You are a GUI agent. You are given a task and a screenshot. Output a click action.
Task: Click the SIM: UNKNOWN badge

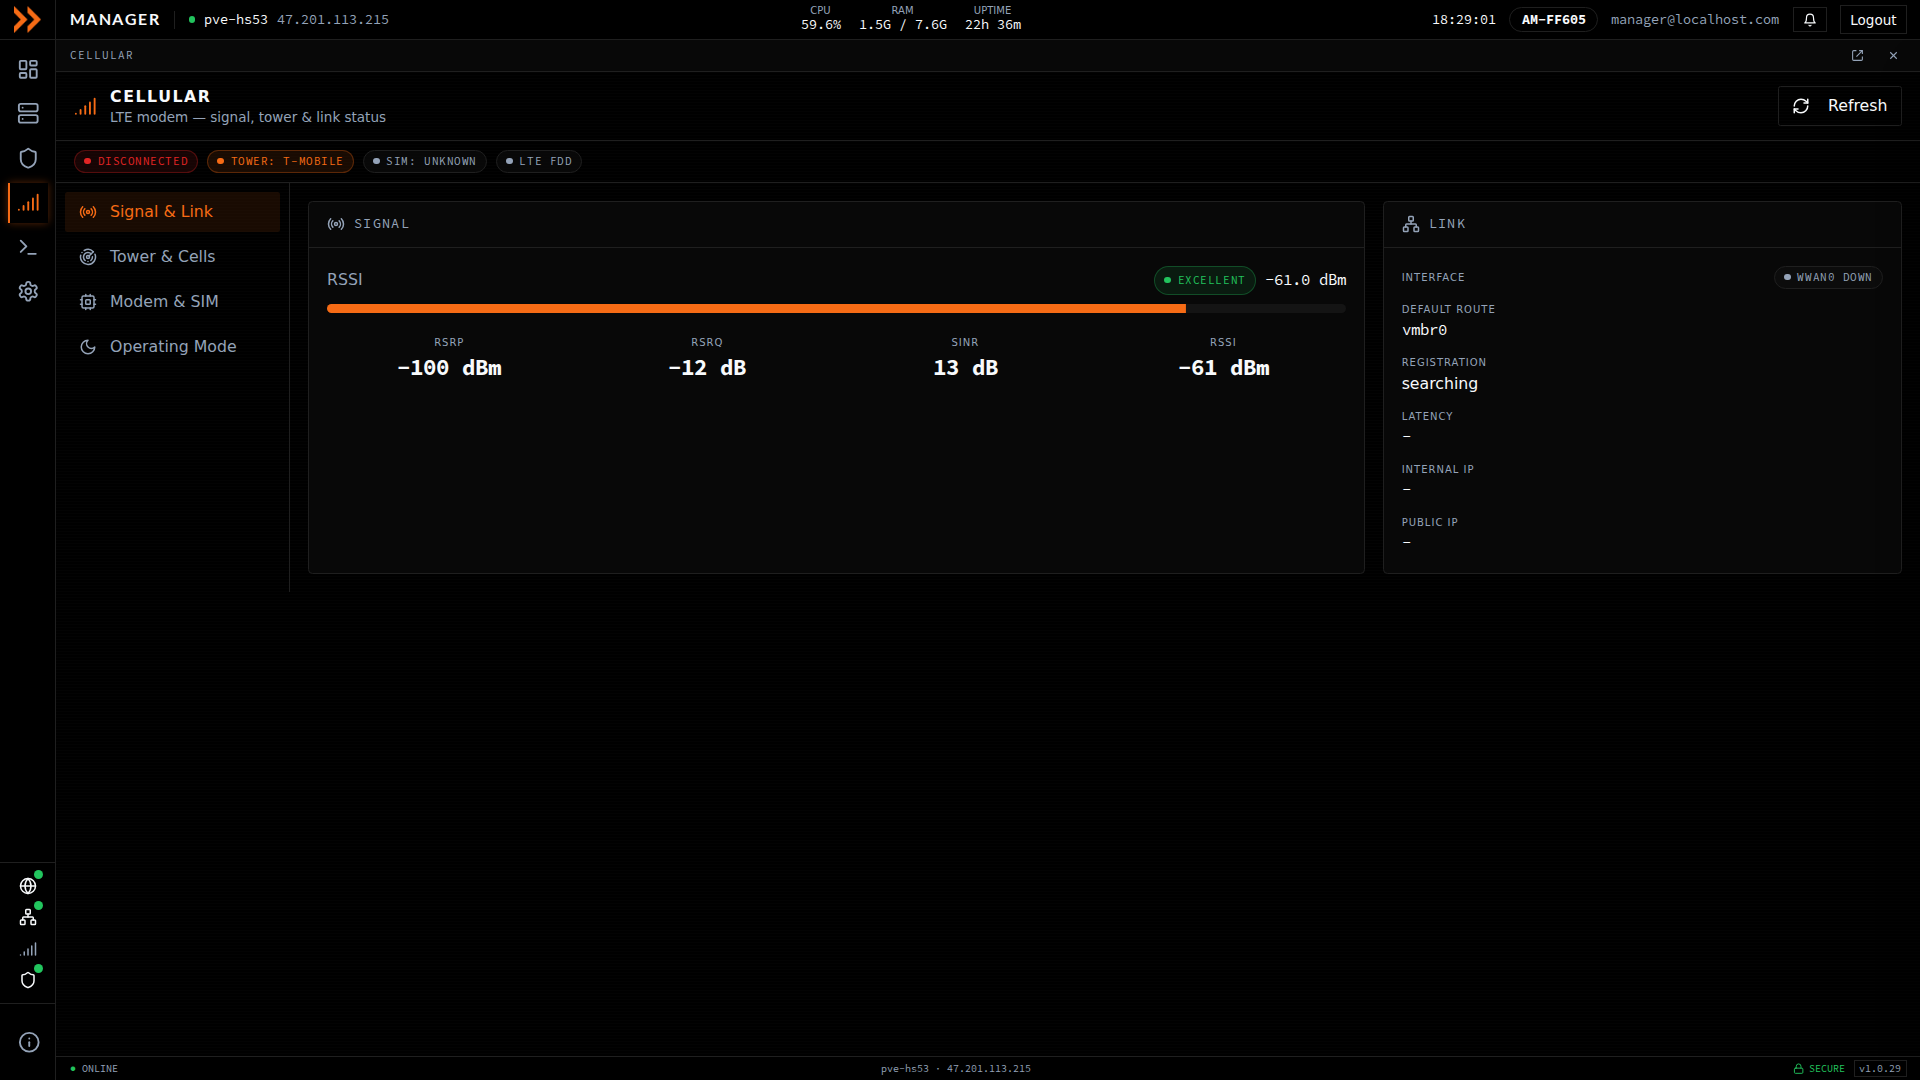424,161
